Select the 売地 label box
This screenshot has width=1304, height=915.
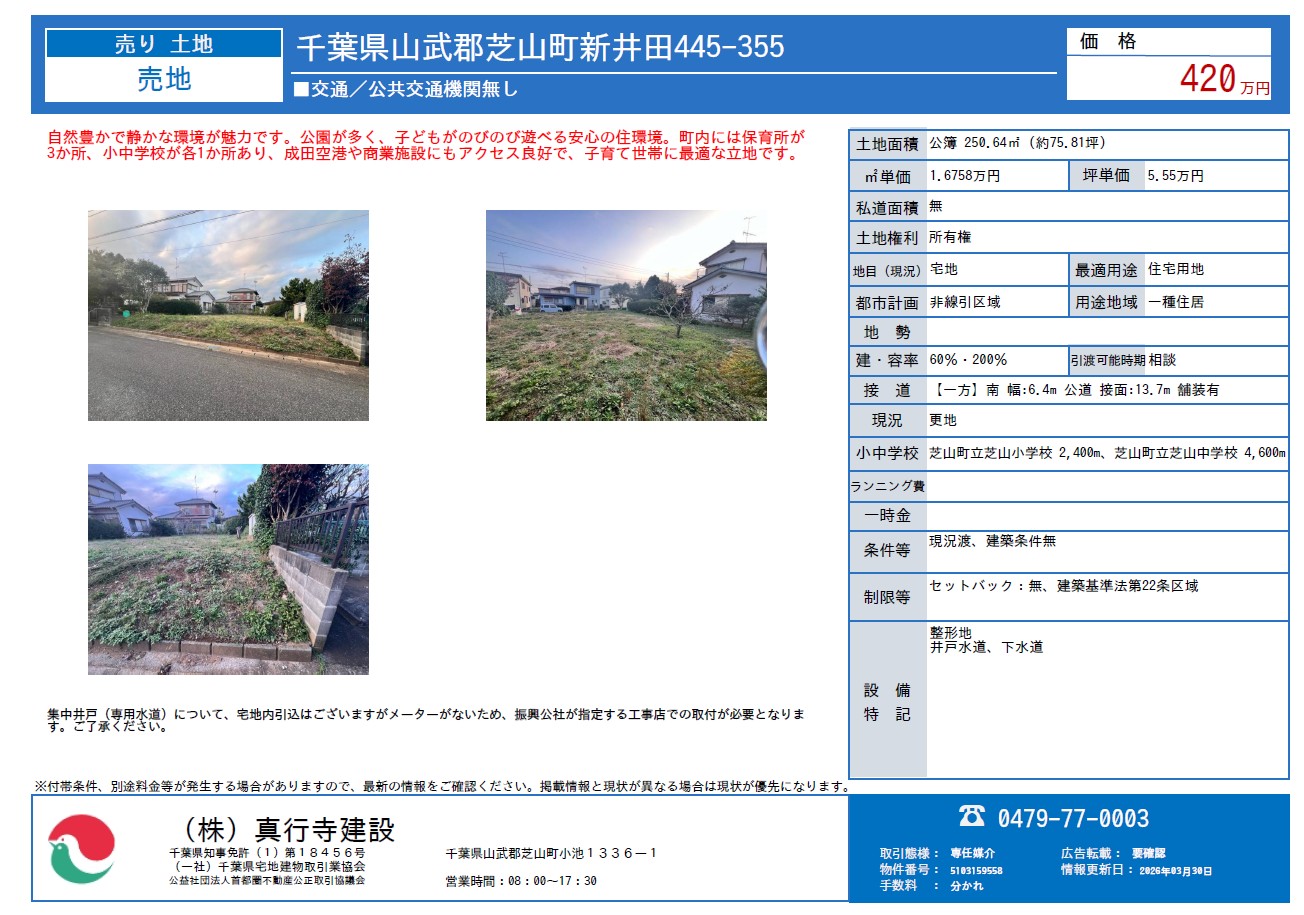(x=164, y=80)
